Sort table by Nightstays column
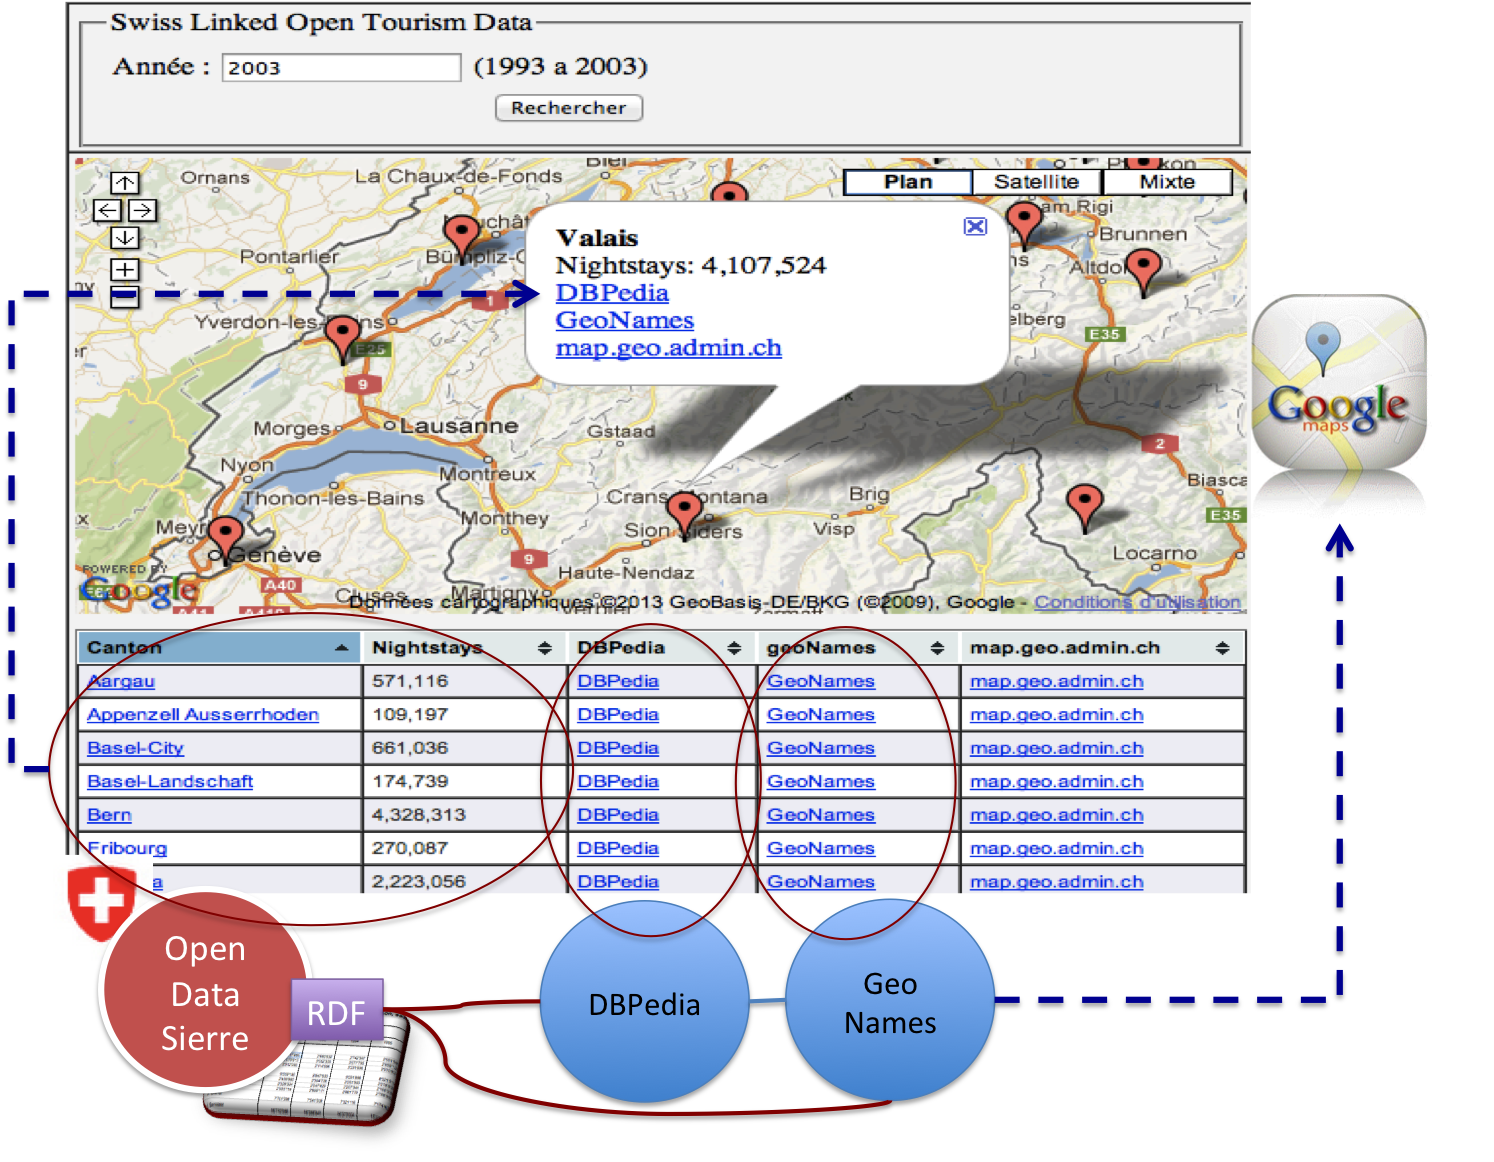This screenshot has width=1494, height=1162. tap(463, 648)
